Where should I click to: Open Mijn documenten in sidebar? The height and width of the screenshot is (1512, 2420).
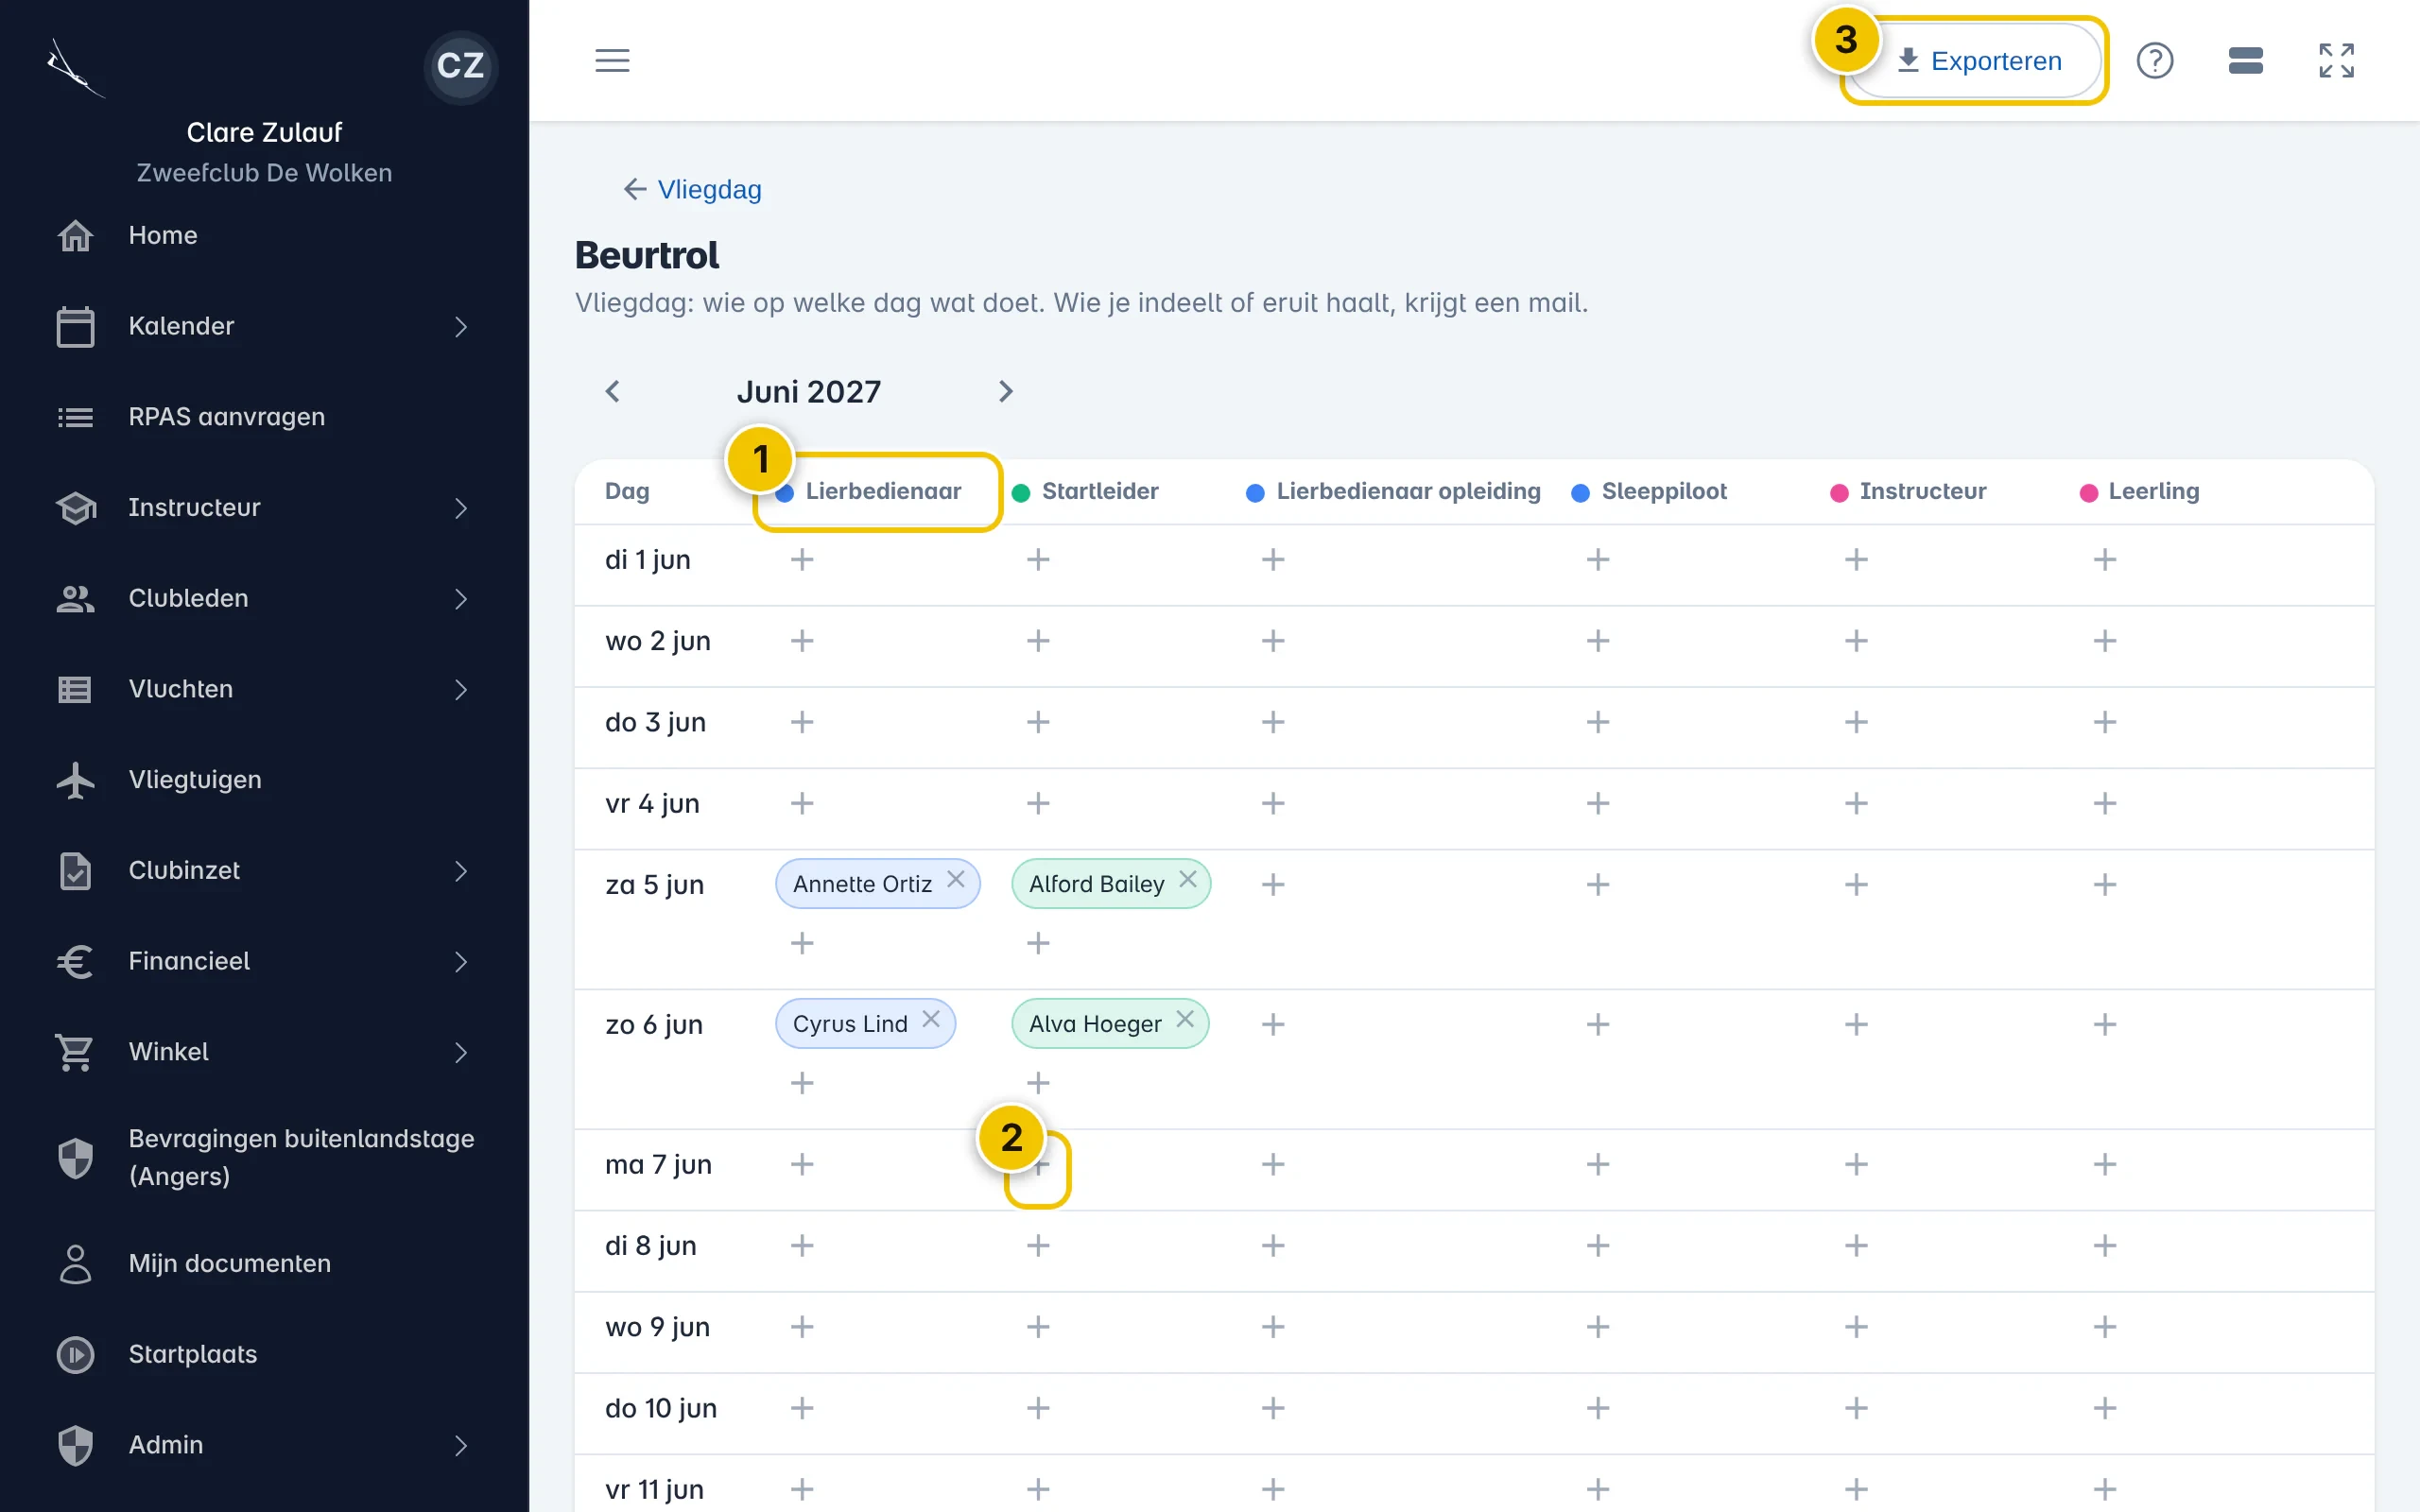point(264,1264)
